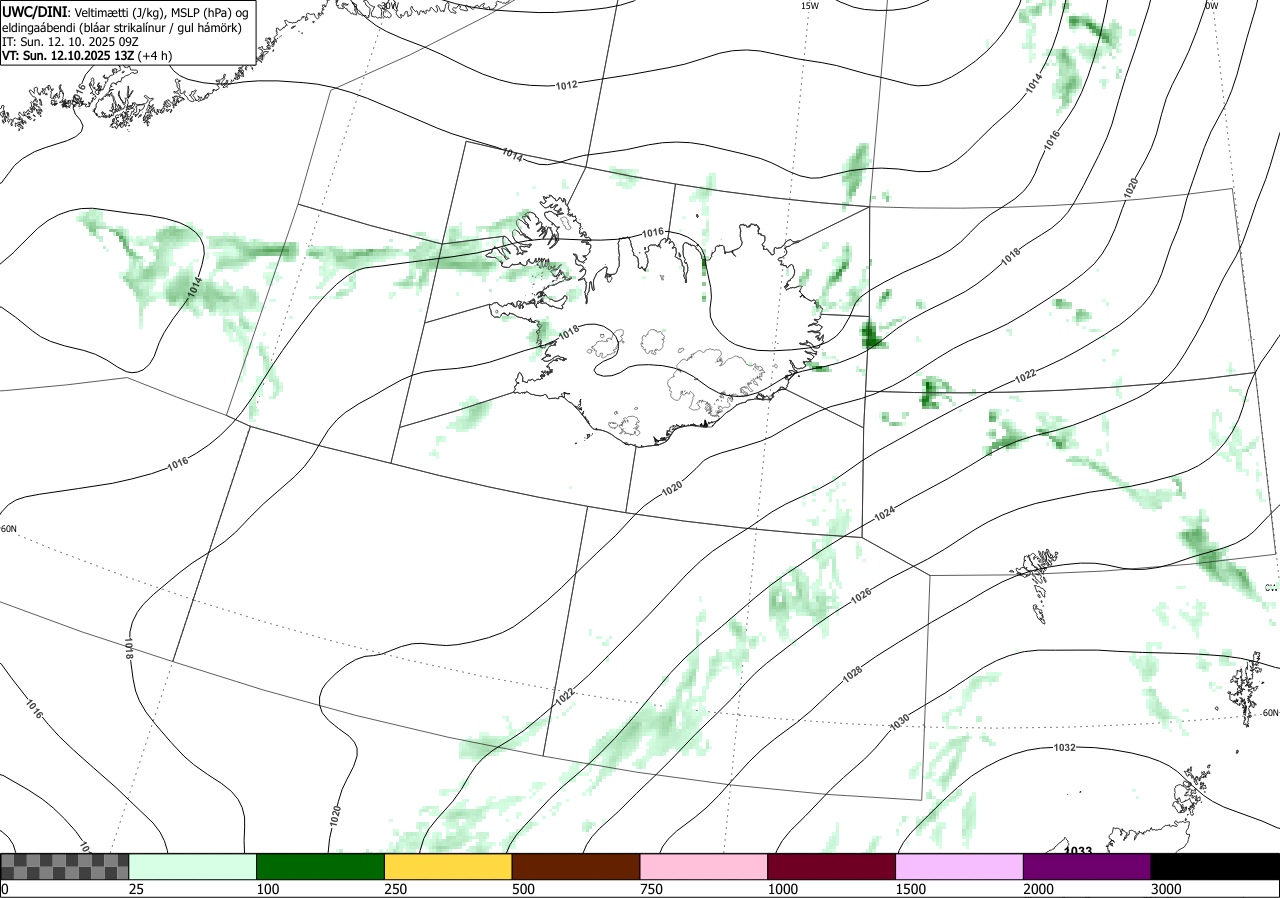
Task: Click the pale green 25–100 legend swatch
Action: [193, 866]
